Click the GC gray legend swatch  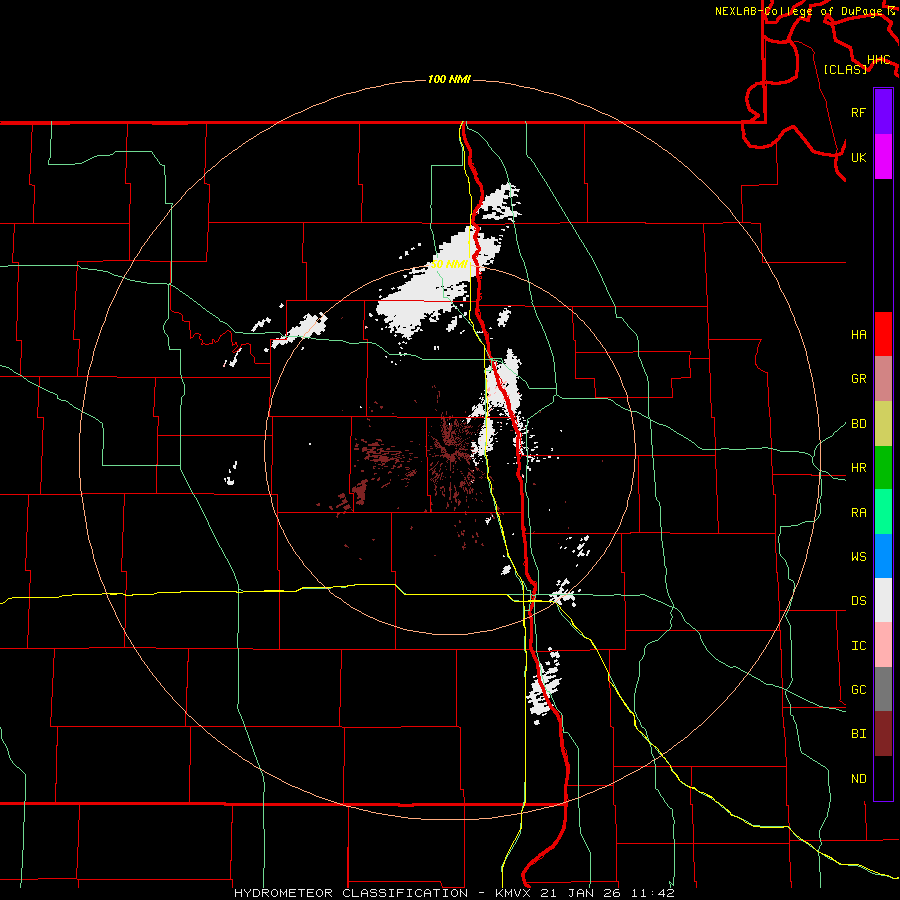(883, 689)
